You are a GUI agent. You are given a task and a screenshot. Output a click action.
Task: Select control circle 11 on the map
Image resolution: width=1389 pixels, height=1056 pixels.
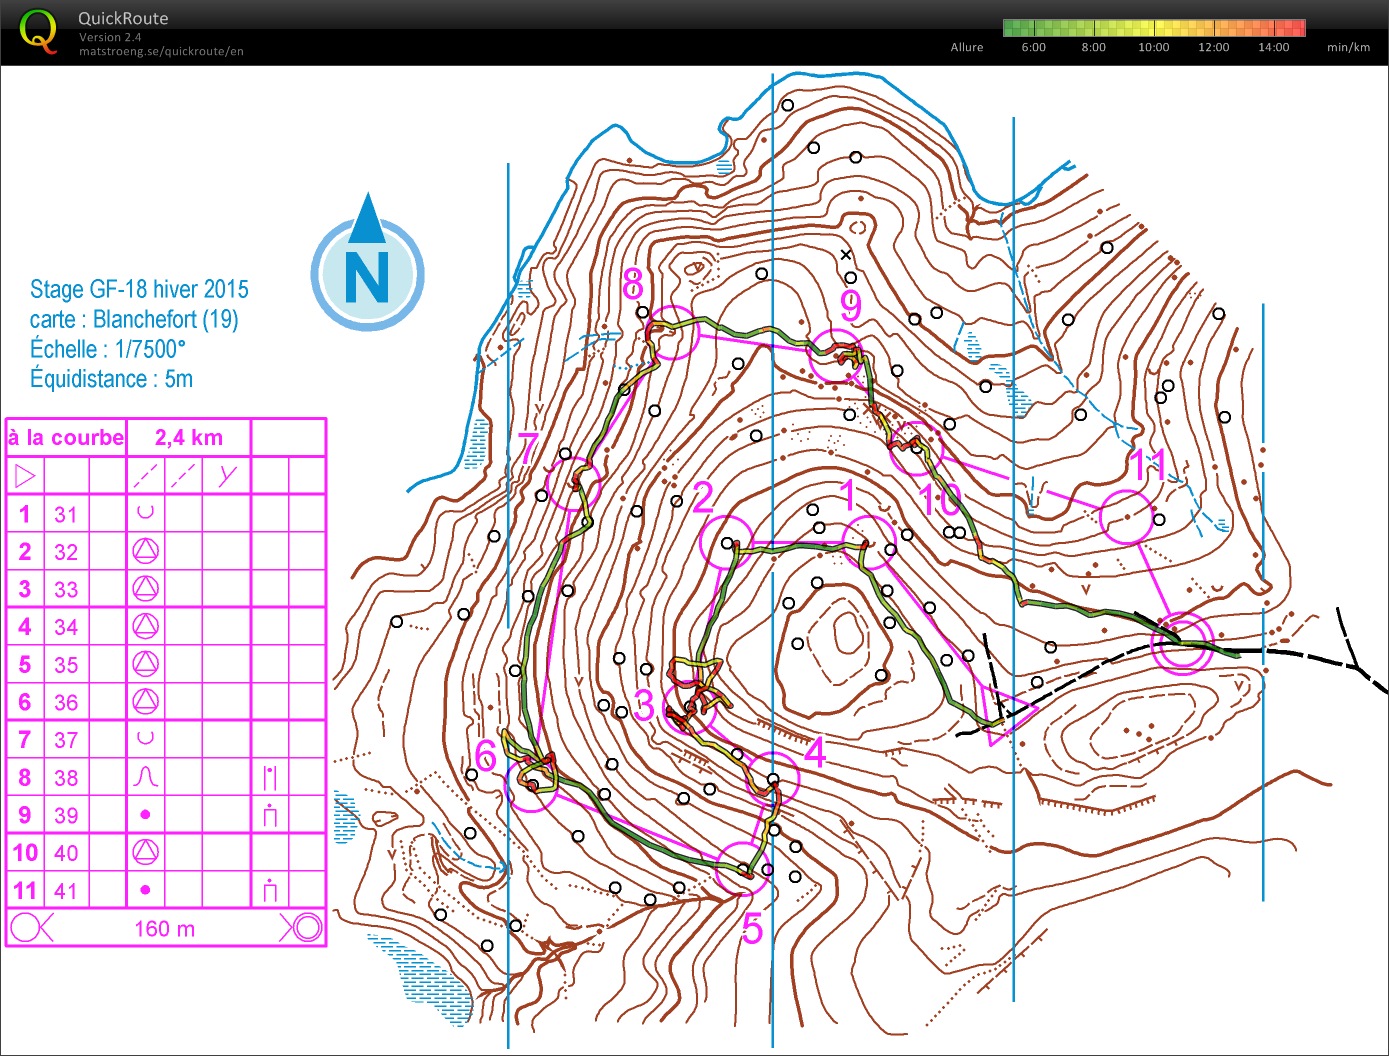pyautogui.click(x=1126, y=517)
